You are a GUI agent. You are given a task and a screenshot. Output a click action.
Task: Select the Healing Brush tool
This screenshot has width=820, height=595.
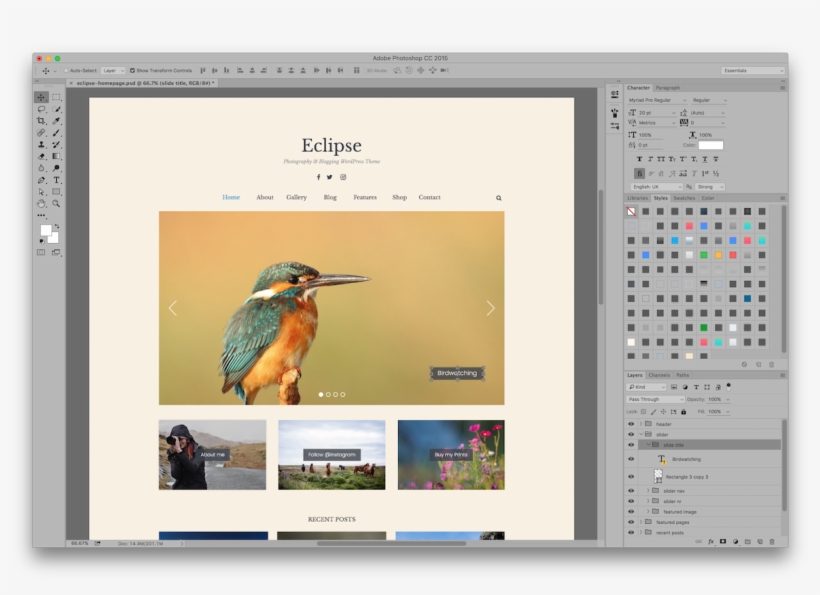click(41, 133)
